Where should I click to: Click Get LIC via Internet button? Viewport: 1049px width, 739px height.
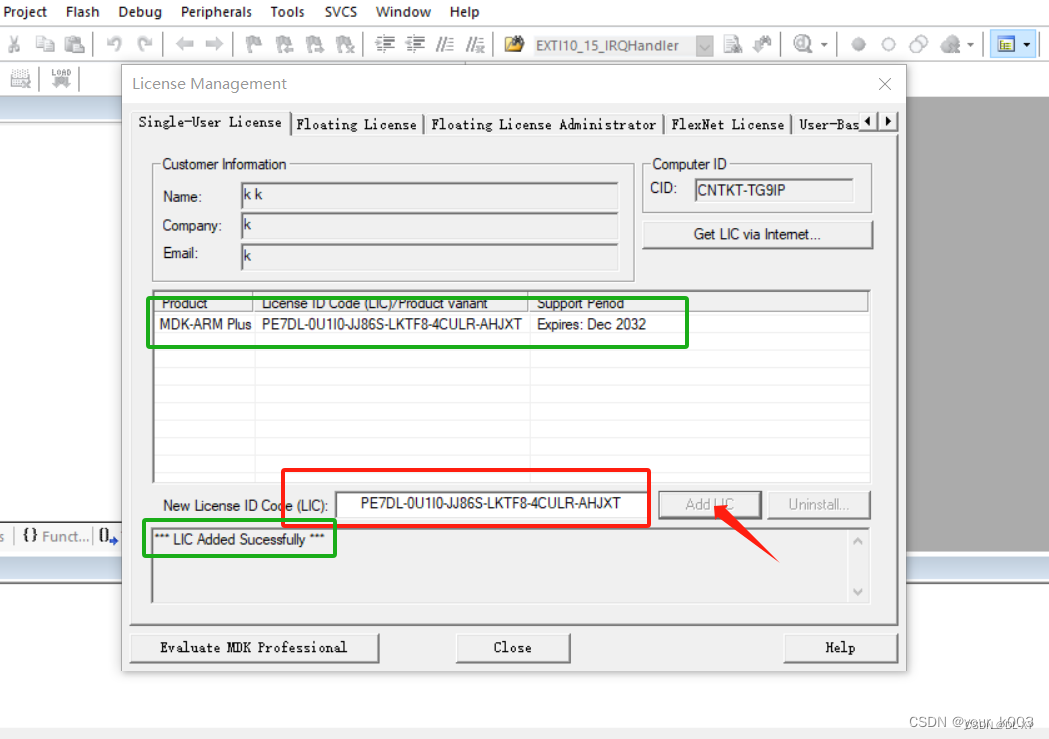click(x=757, y=235)
